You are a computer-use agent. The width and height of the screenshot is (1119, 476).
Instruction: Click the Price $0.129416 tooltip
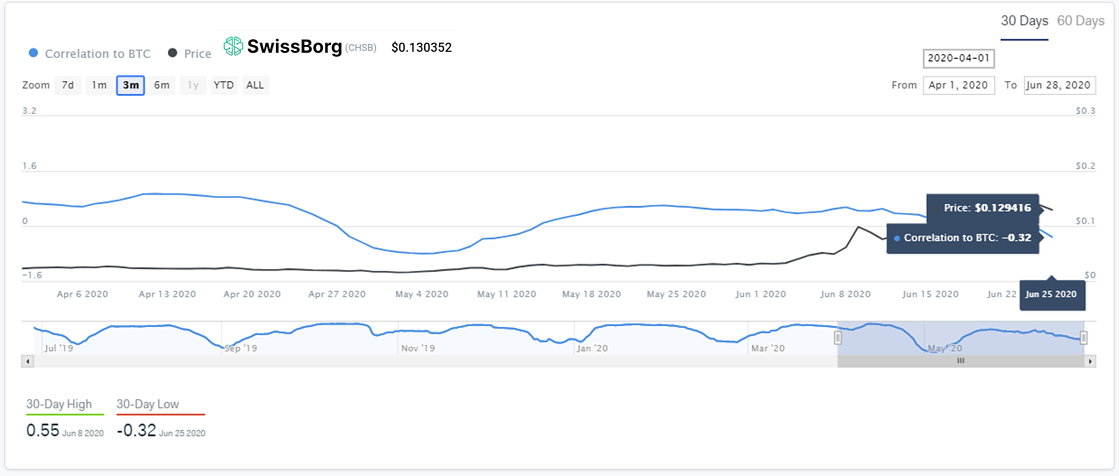(x=983, y=208)
